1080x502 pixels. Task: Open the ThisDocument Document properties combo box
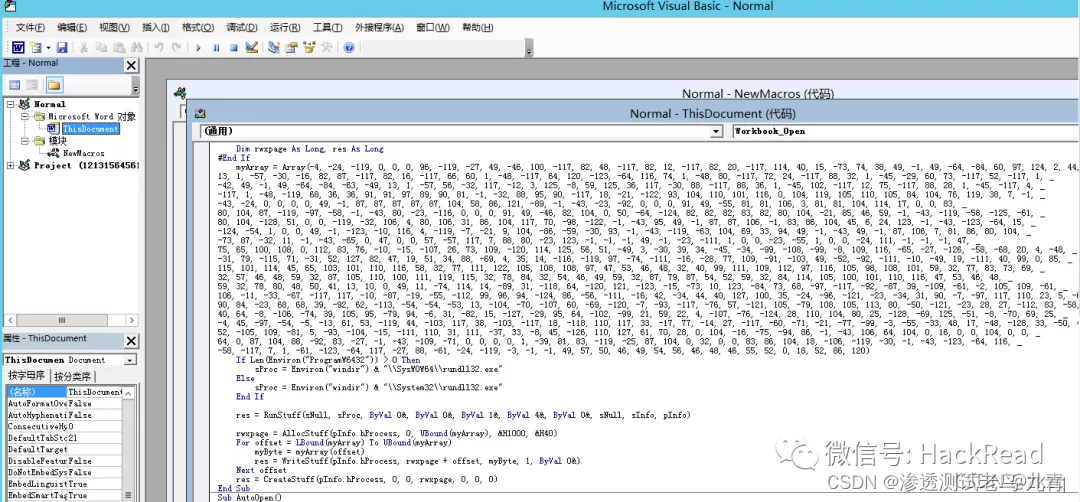pyautogui.click(x=70, y=359)
